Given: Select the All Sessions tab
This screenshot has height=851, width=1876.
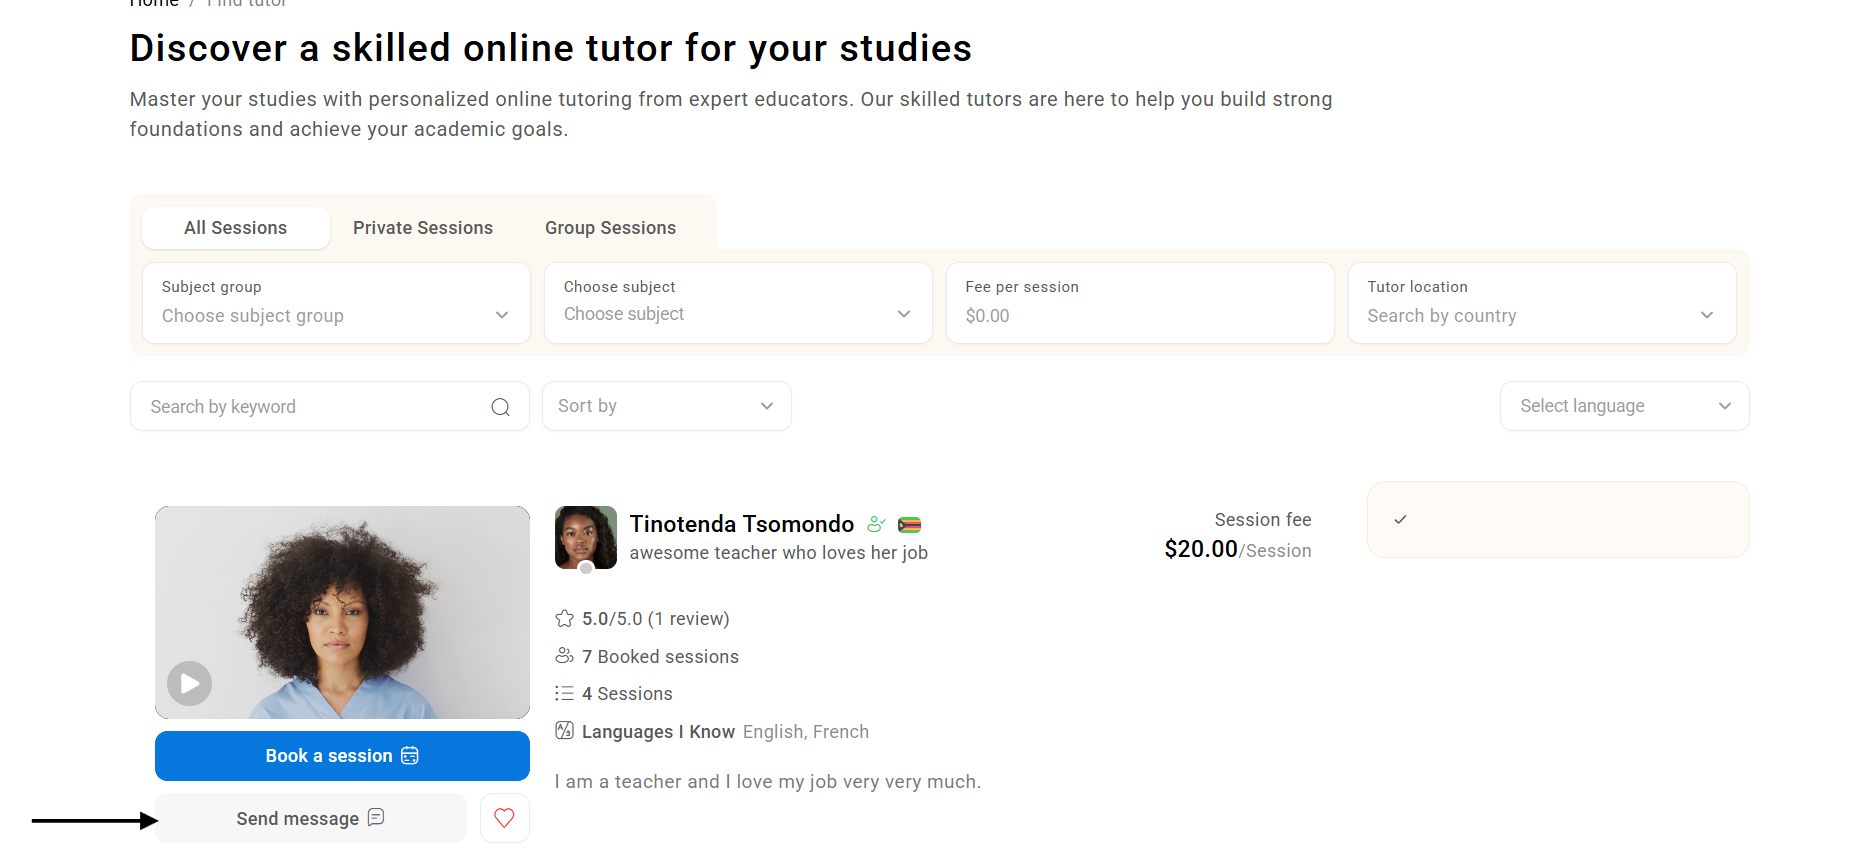Looking at the screenshot, I should point(236,228).
